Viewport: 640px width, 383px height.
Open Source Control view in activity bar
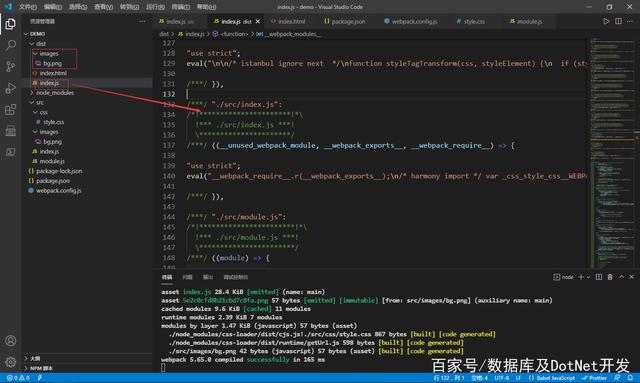11,67
